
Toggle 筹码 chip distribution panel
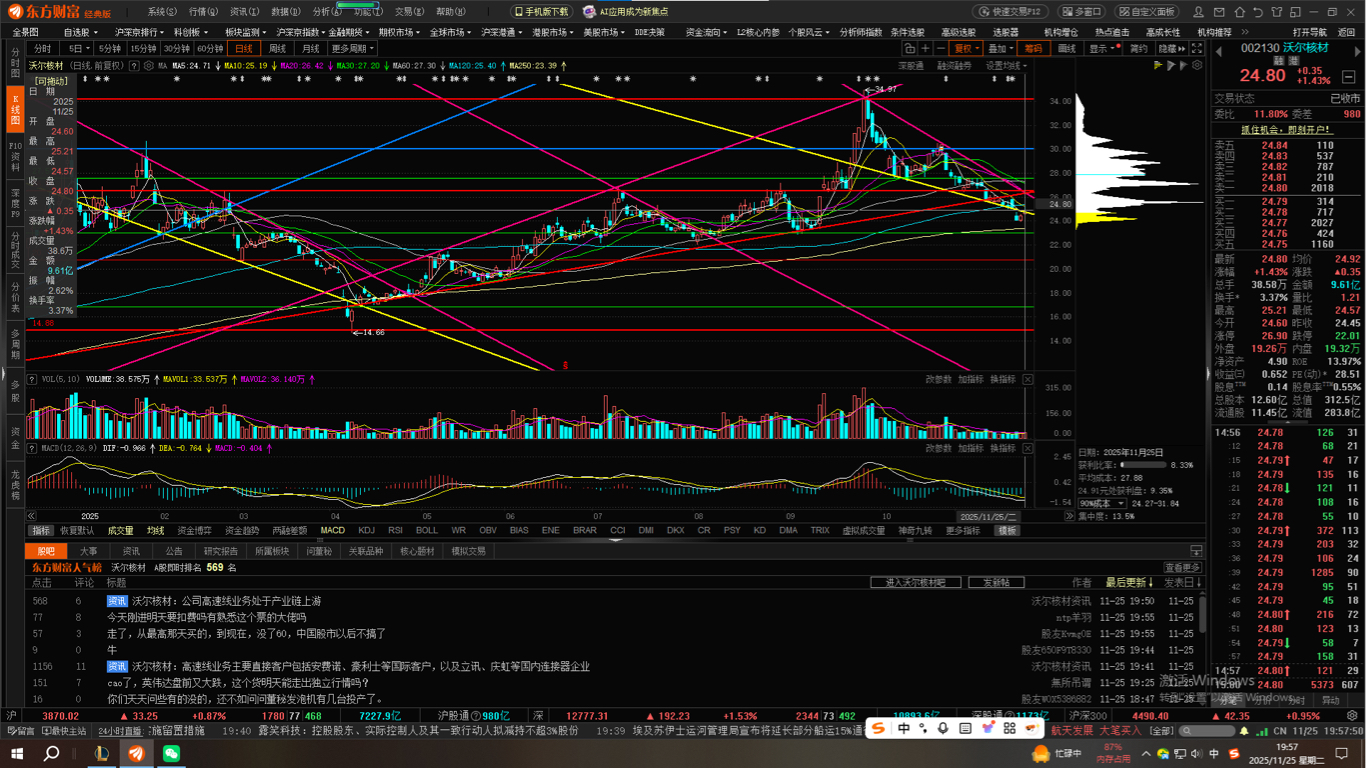coord(1033,48)
